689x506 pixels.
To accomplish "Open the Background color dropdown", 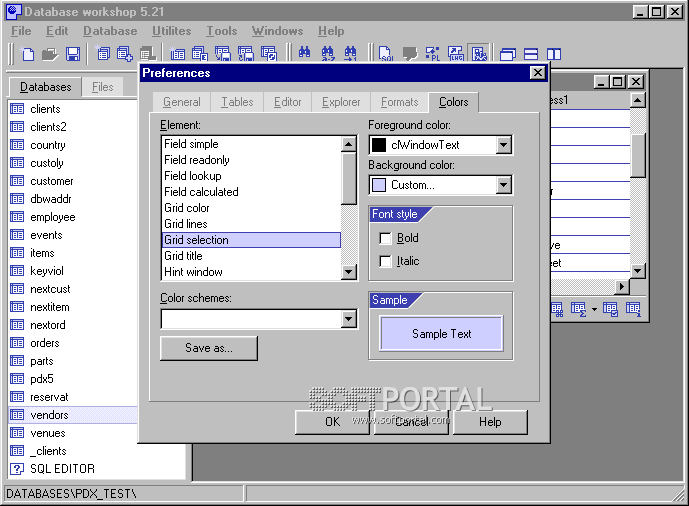I will 504,185.
